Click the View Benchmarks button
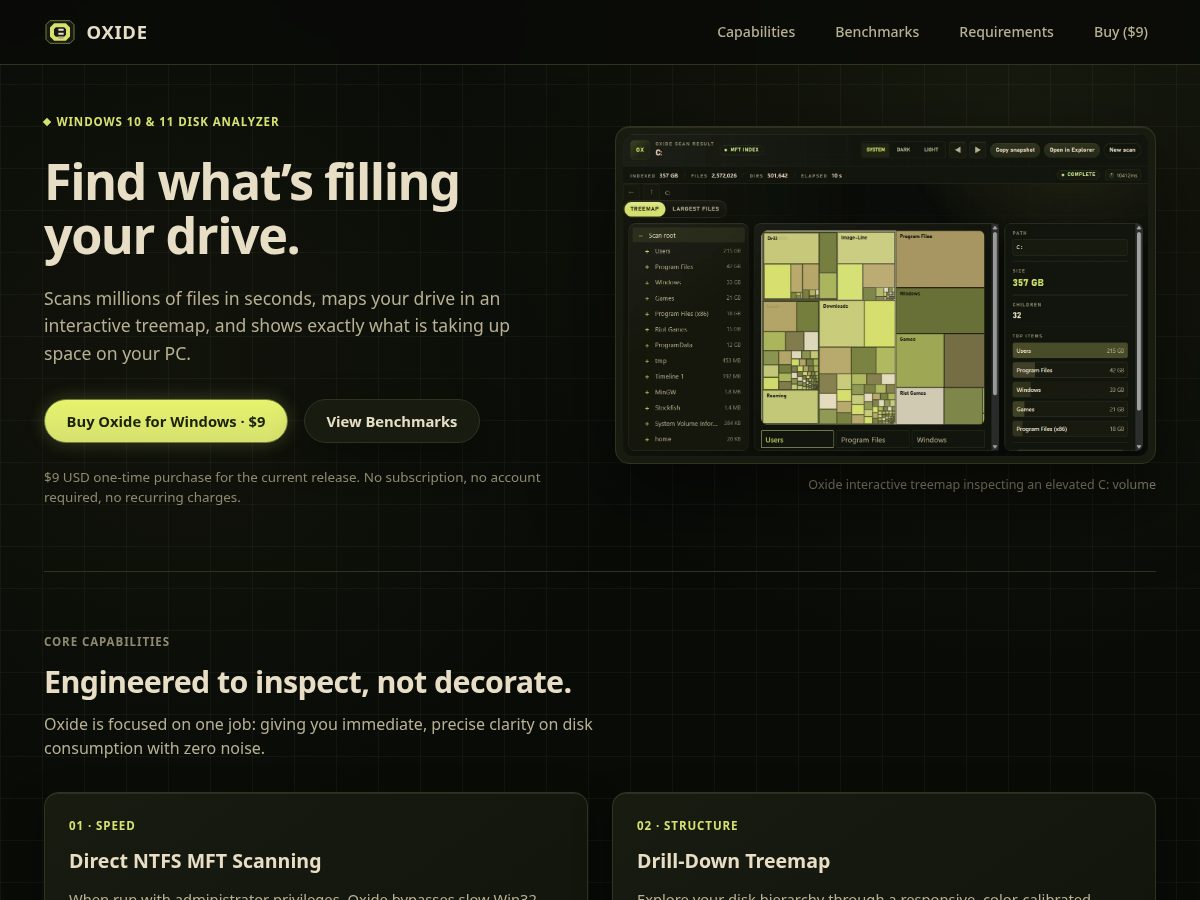 coord(392,421)
